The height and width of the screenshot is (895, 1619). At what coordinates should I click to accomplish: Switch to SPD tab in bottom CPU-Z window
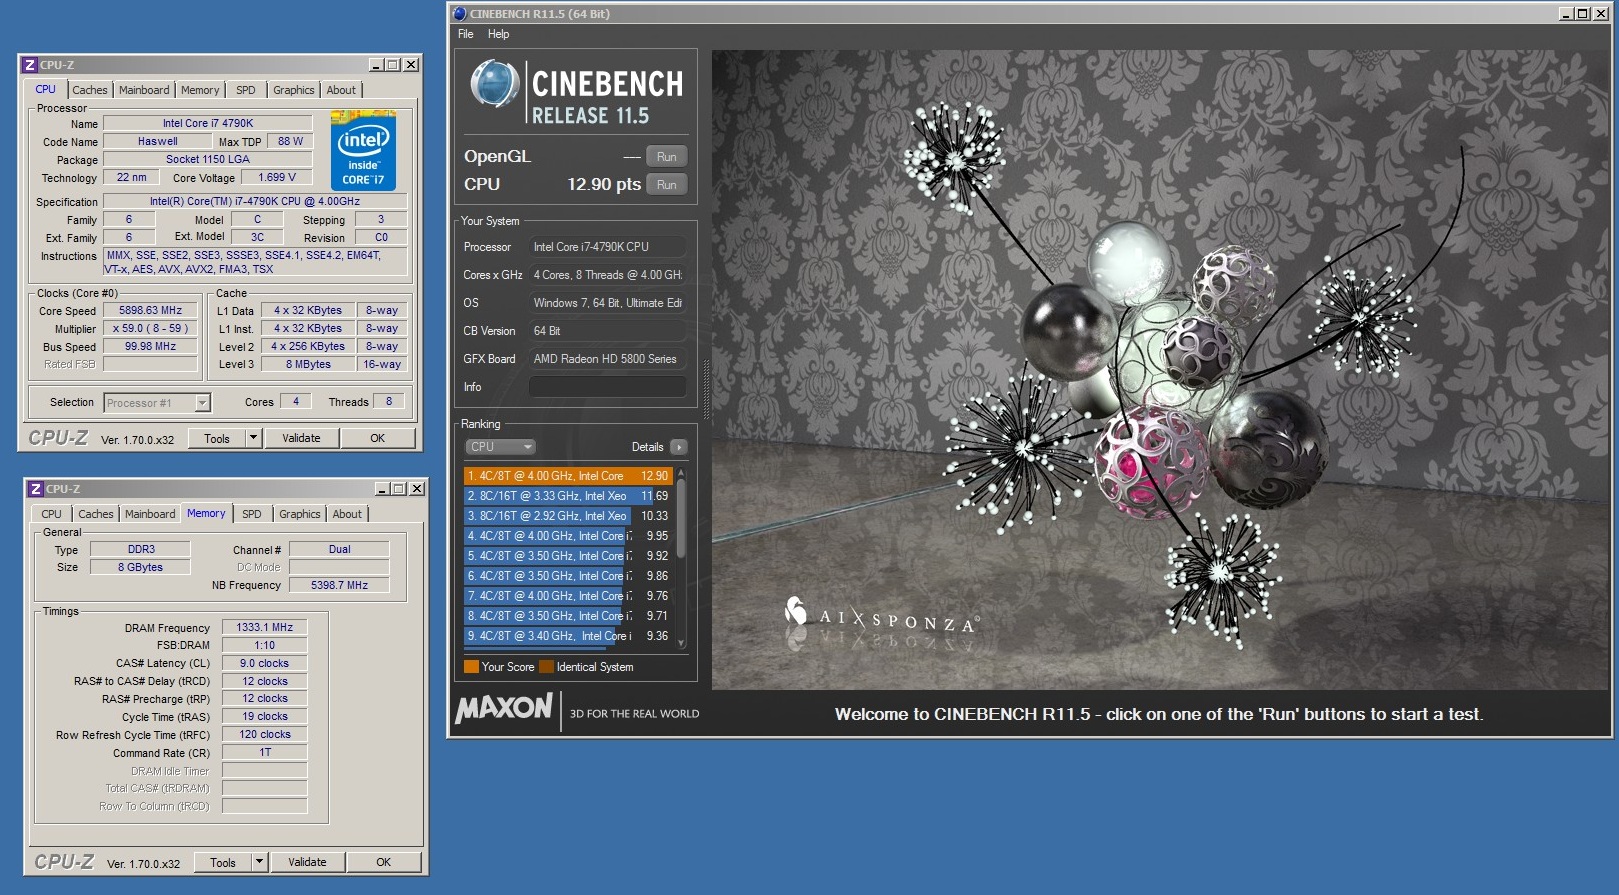[x=252, y=514]
